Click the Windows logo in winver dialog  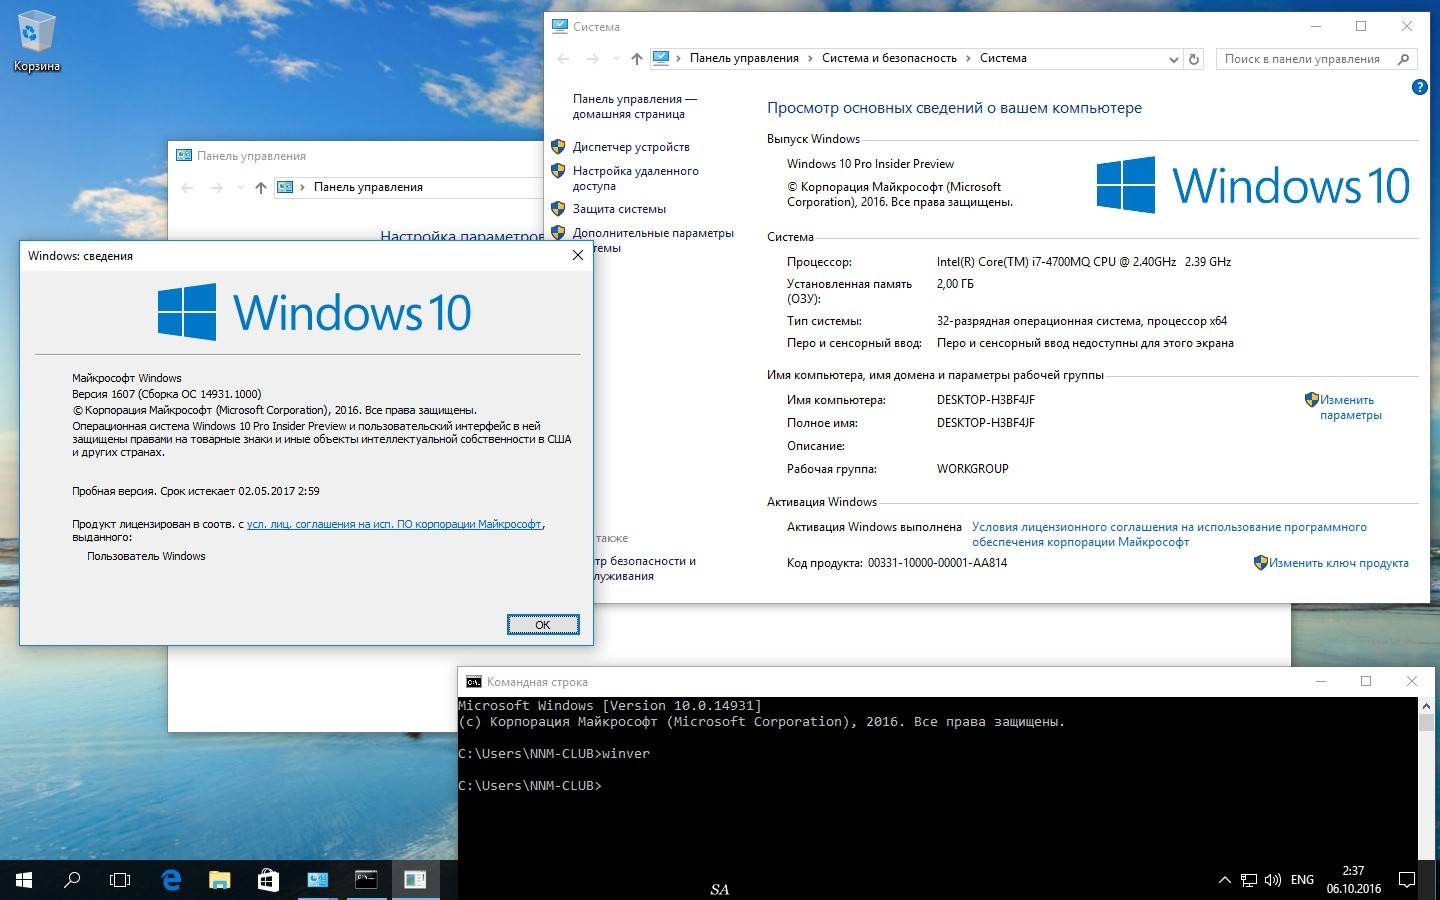point(314,312)
